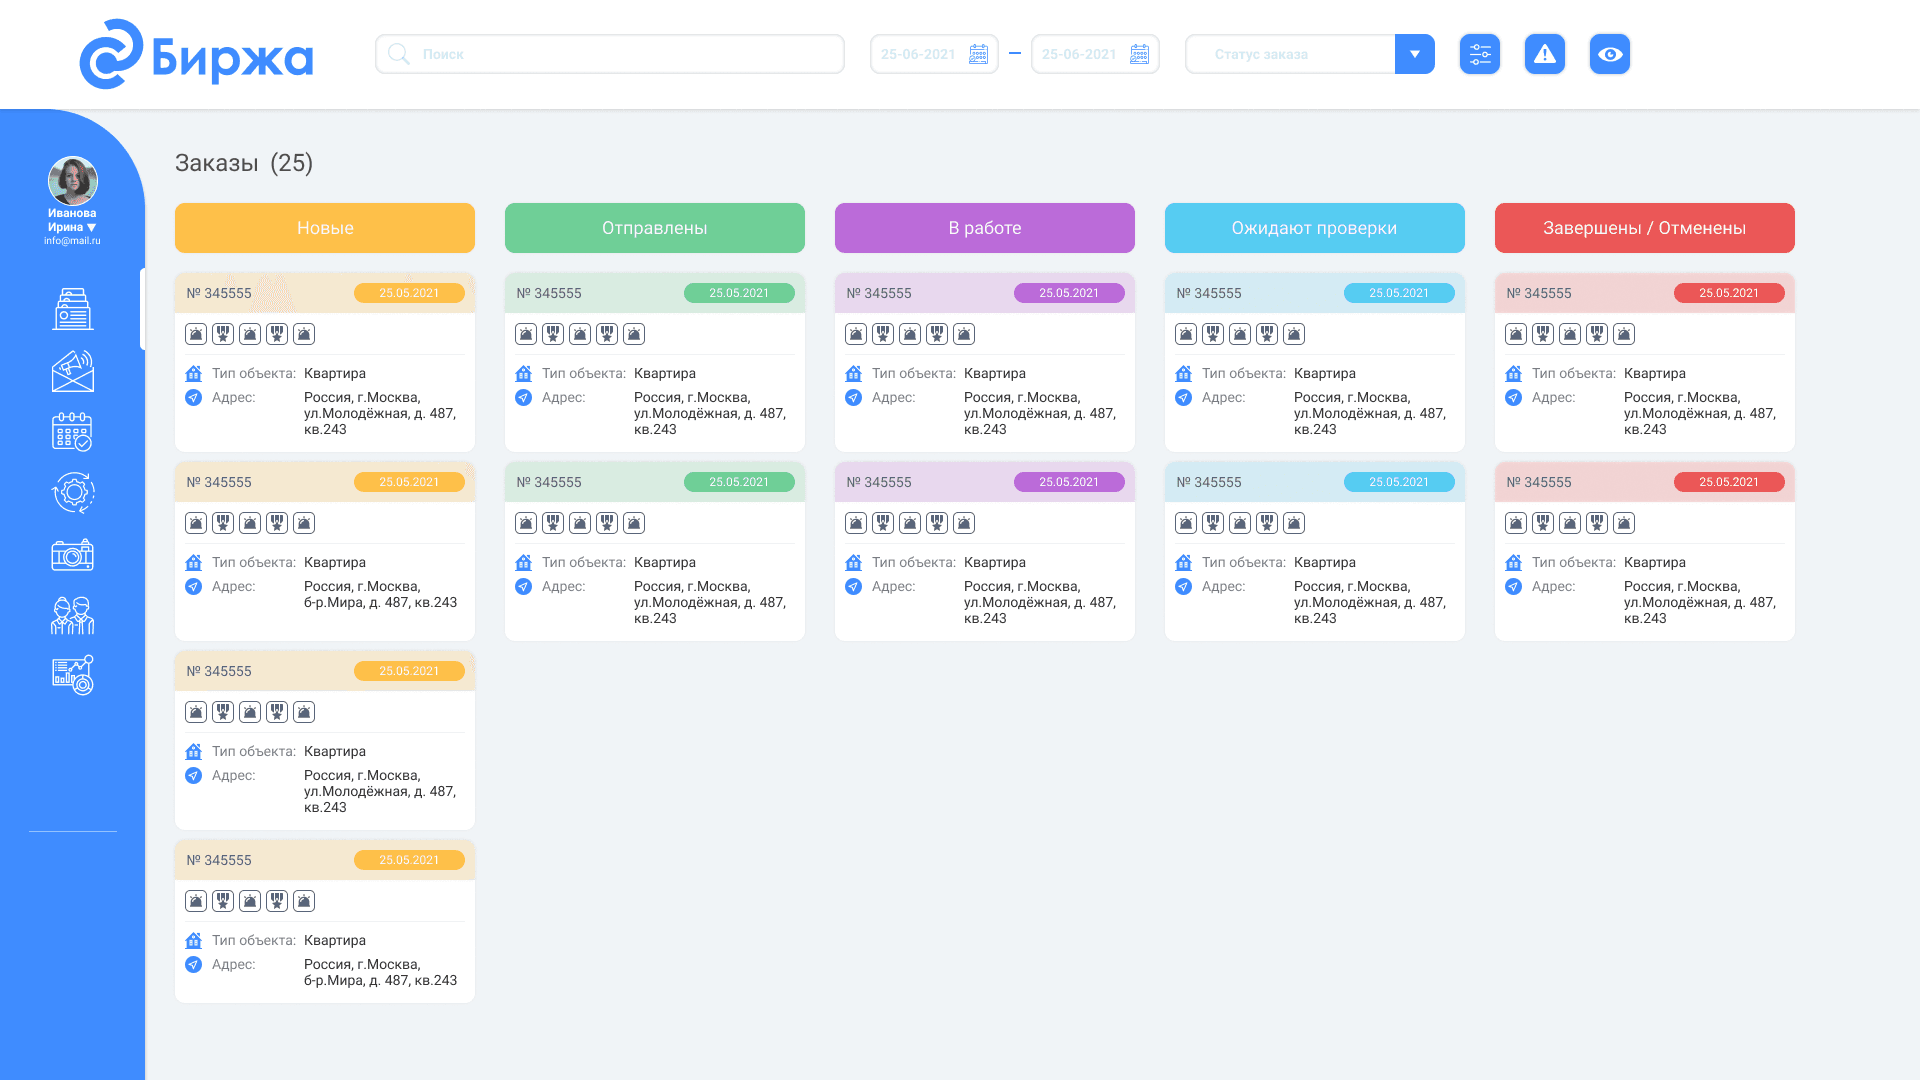Open the calendar schedule icon in the sidebar
Image resolution: width=1920 pixels, height=1080 pixels.
point(72,432)
